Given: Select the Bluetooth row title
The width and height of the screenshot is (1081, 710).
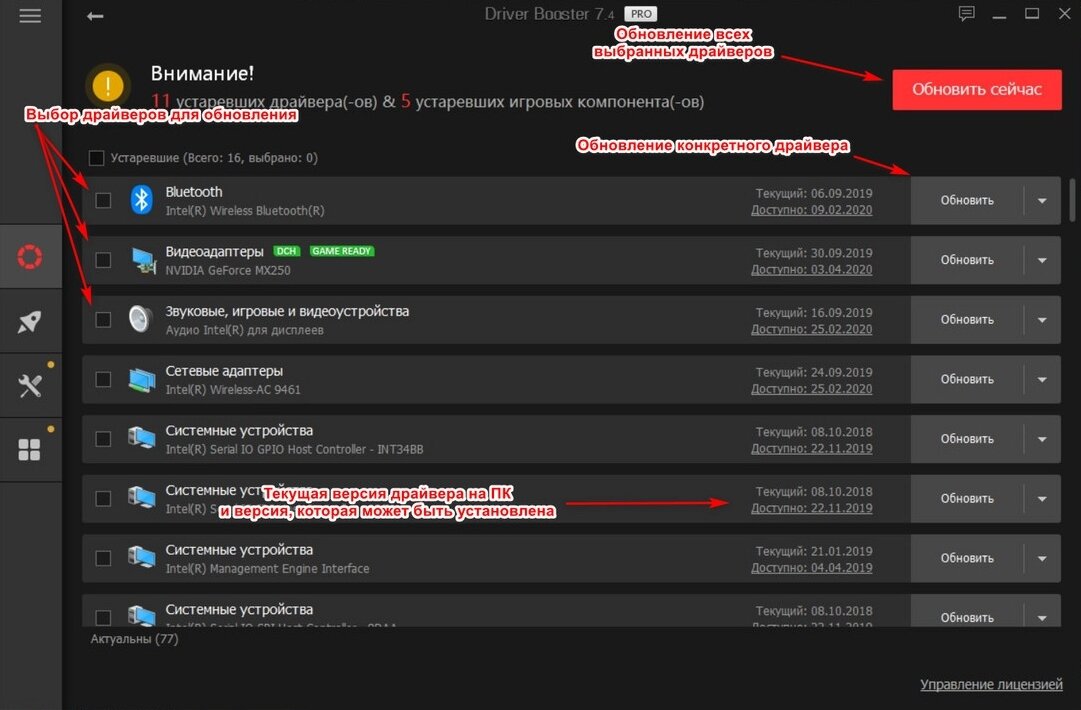Looking at the screenshot, I should (x=194, y=192).
